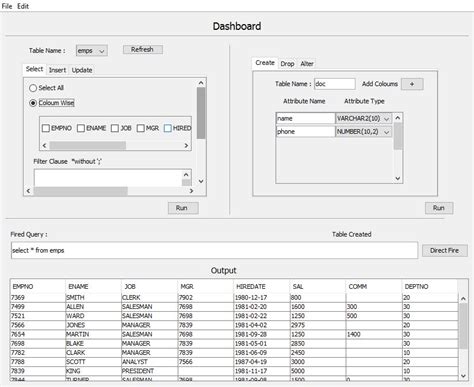Click up arrow of Select panel scrollbar
This screenshot has width=474, height=387.
tap(201, 83)
